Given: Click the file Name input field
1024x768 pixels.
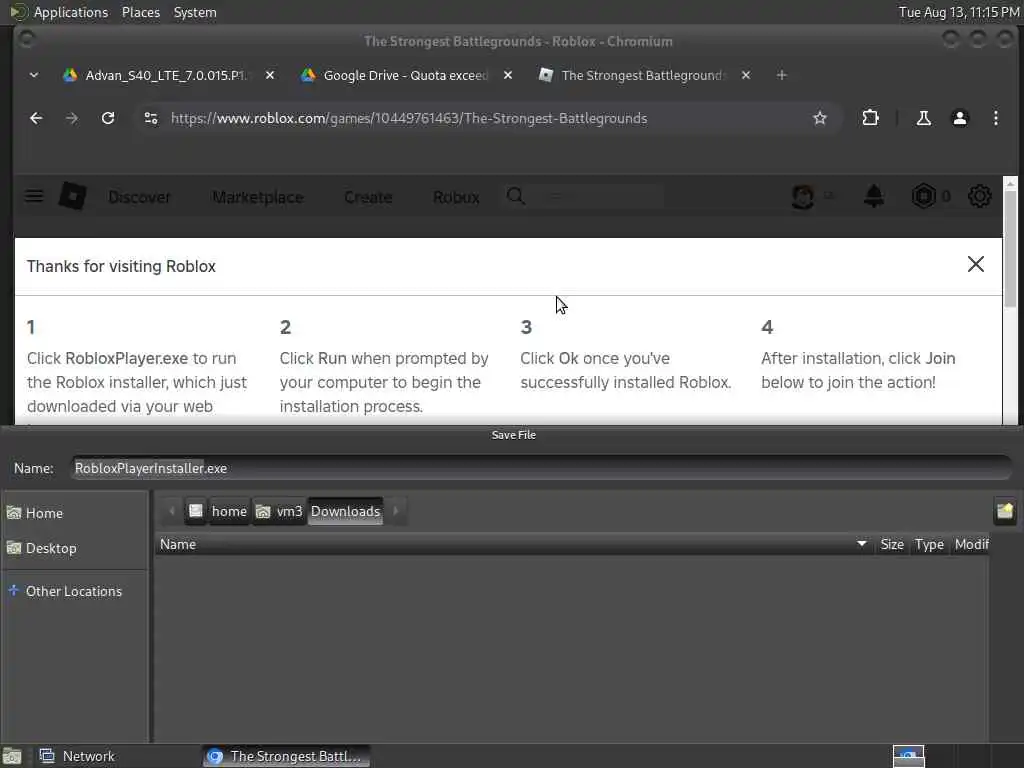Looking at the screenshot, I should point(541,468).
